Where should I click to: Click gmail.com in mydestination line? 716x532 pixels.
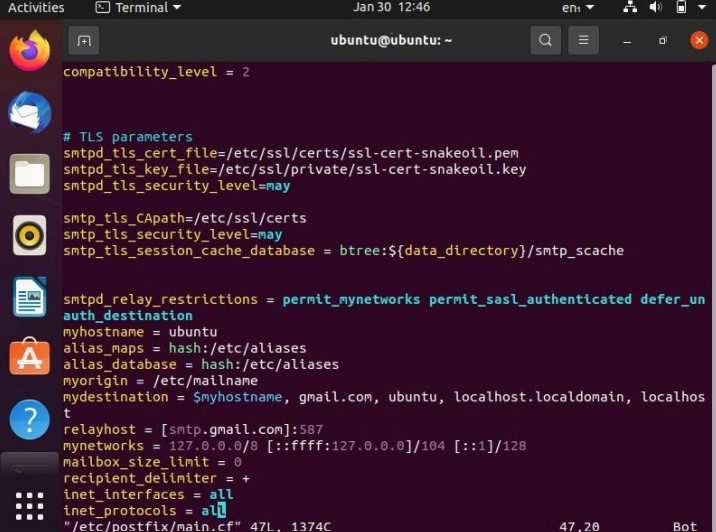[335, 397]
